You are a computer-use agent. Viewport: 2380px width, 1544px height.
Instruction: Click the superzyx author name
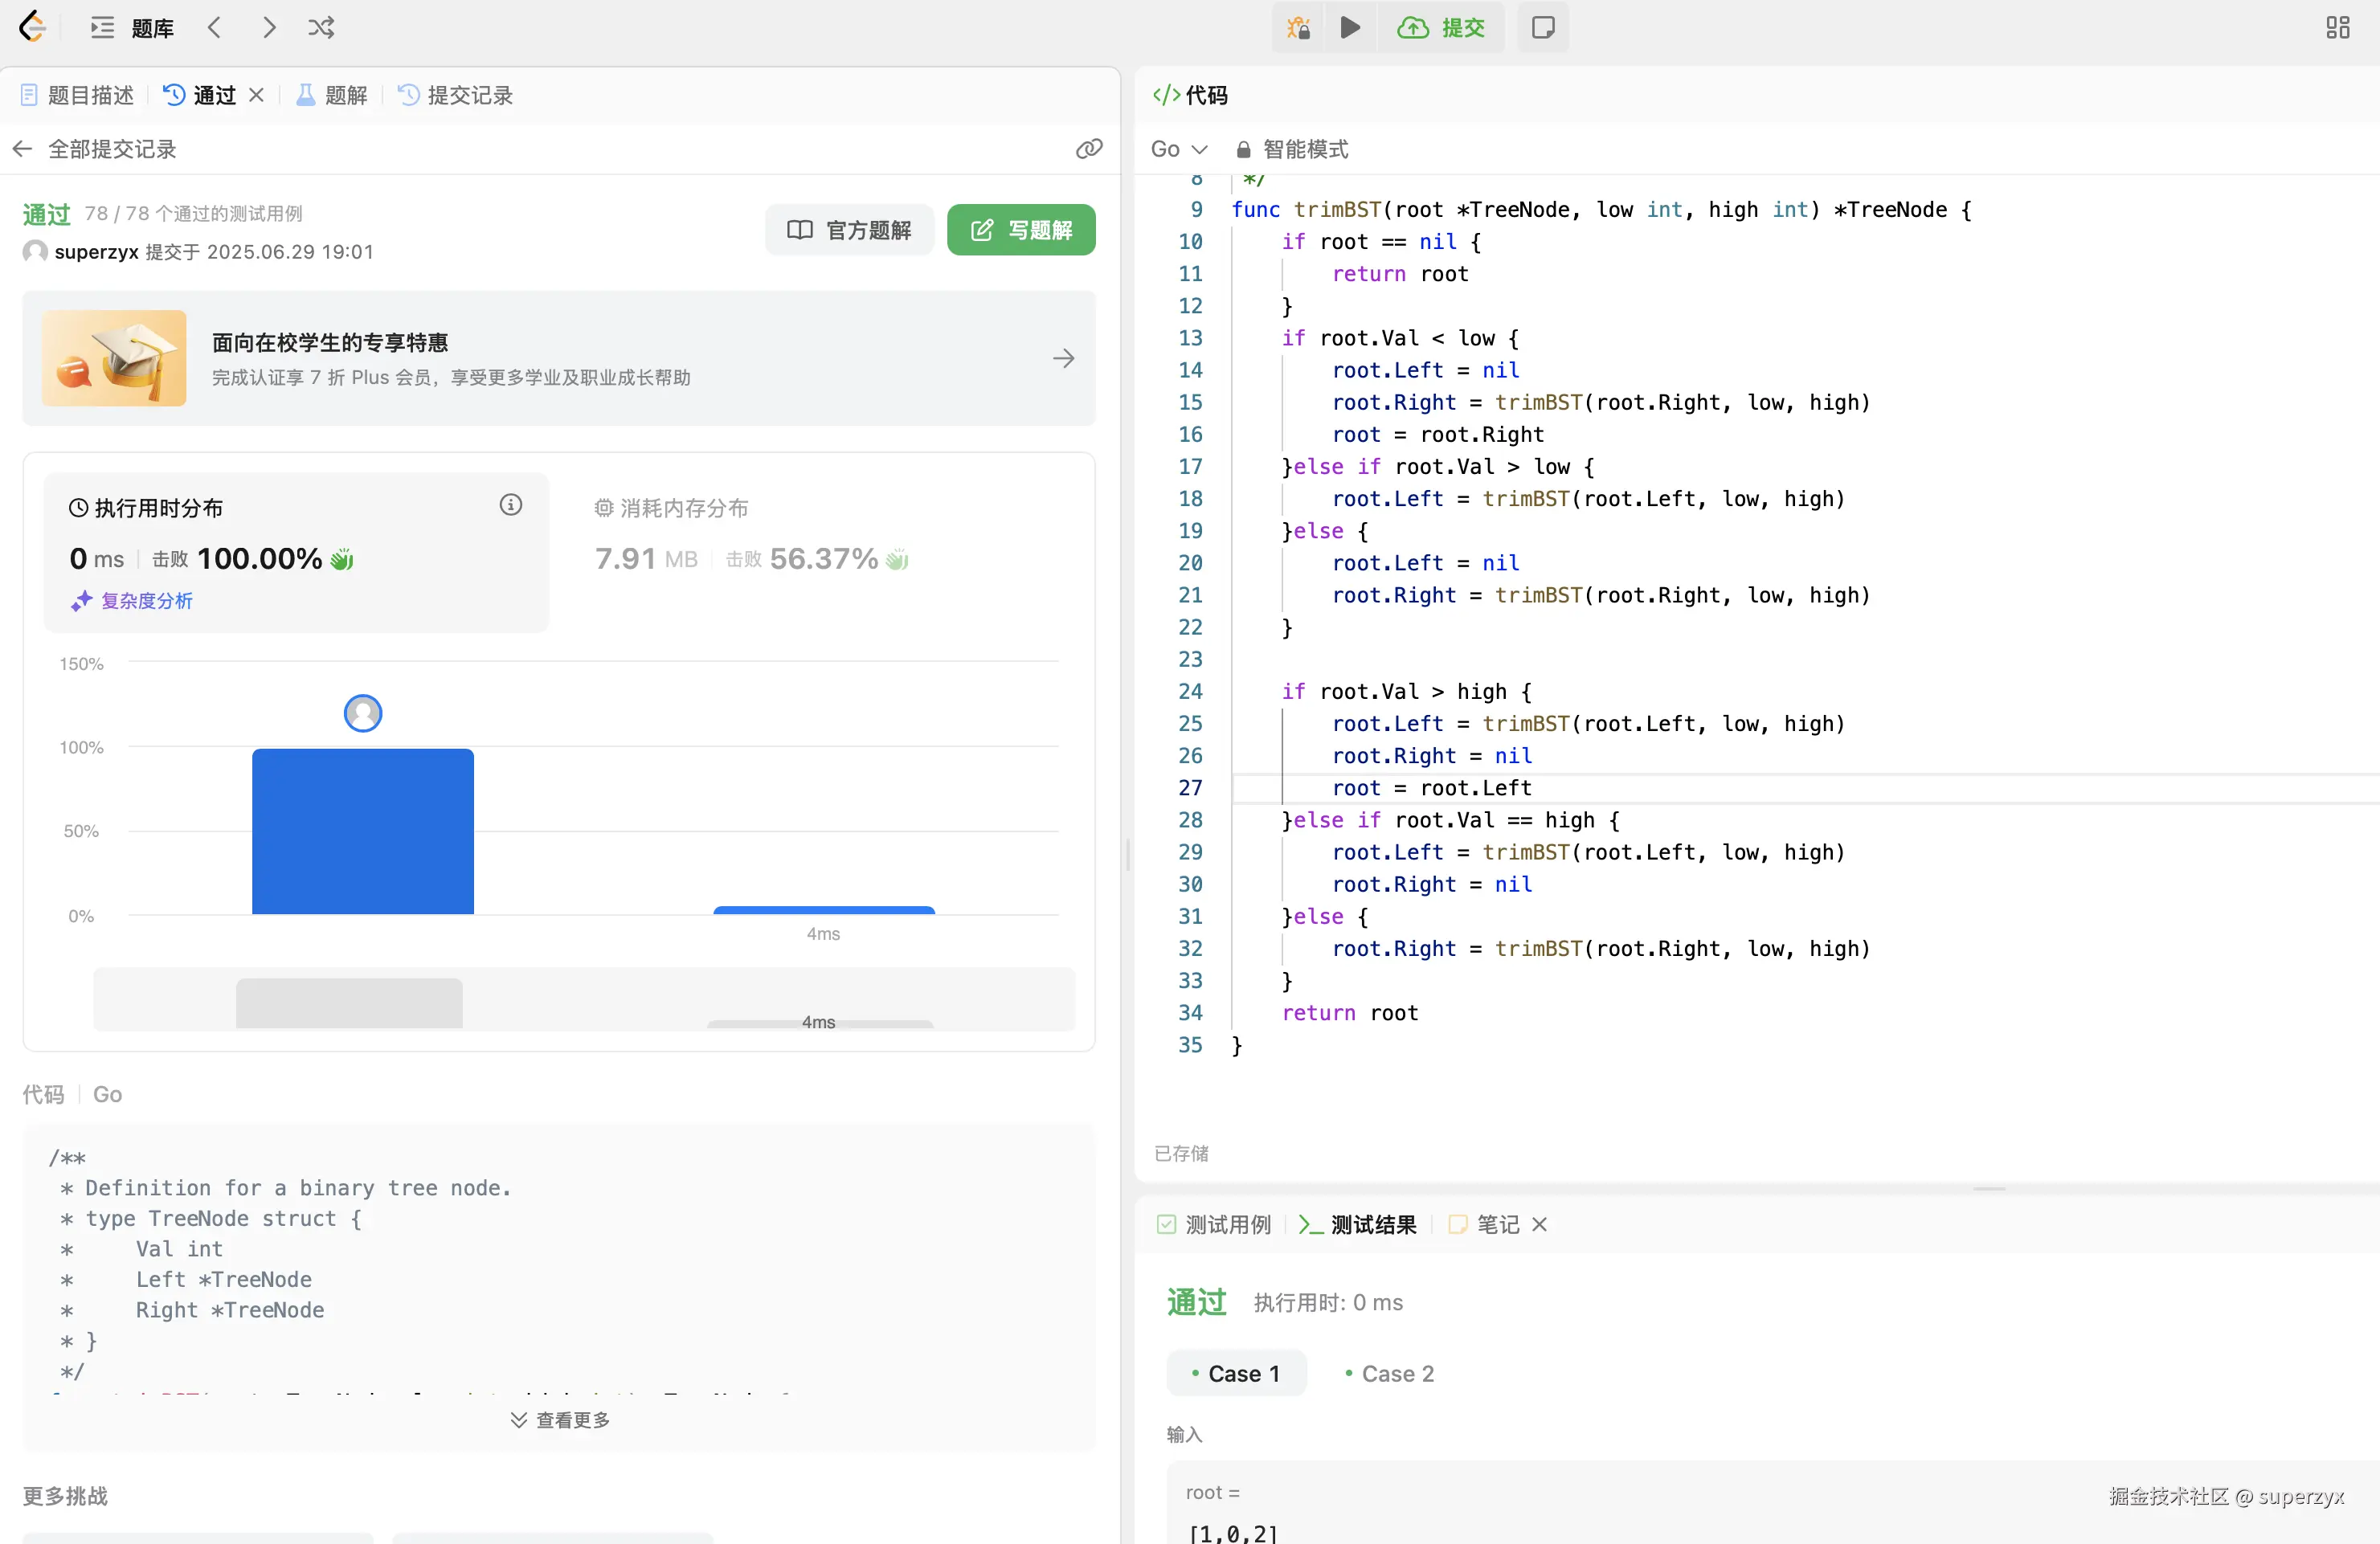point(96,252)
